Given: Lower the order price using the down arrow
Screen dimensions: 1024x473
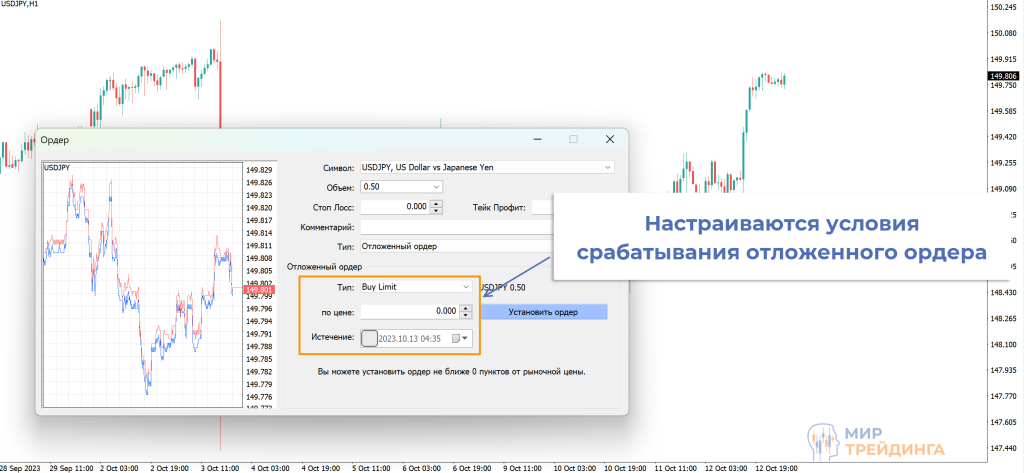Looking at the screenshot, I should click(465, 316).
